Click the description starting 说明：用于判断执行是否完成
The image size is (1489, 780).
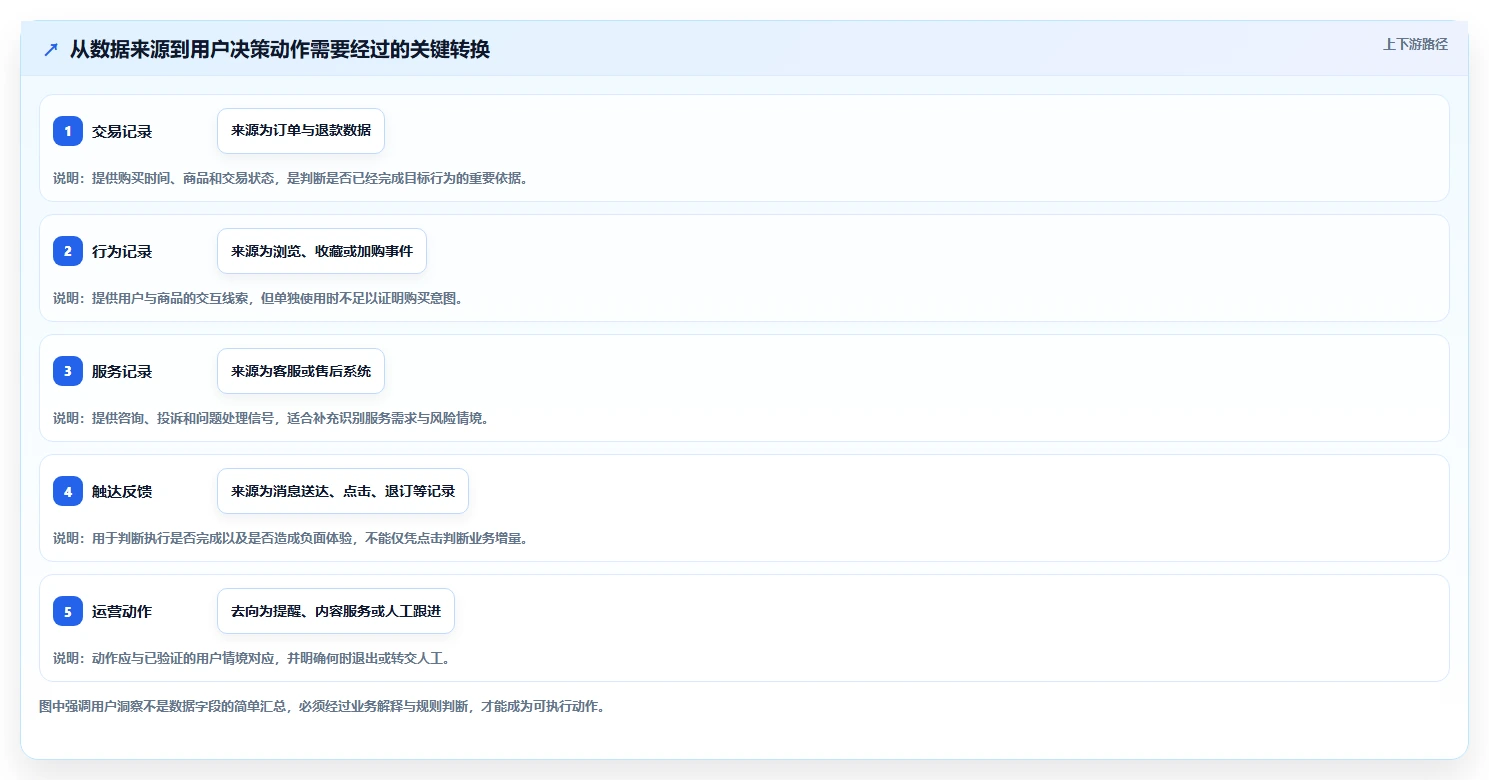290,538
